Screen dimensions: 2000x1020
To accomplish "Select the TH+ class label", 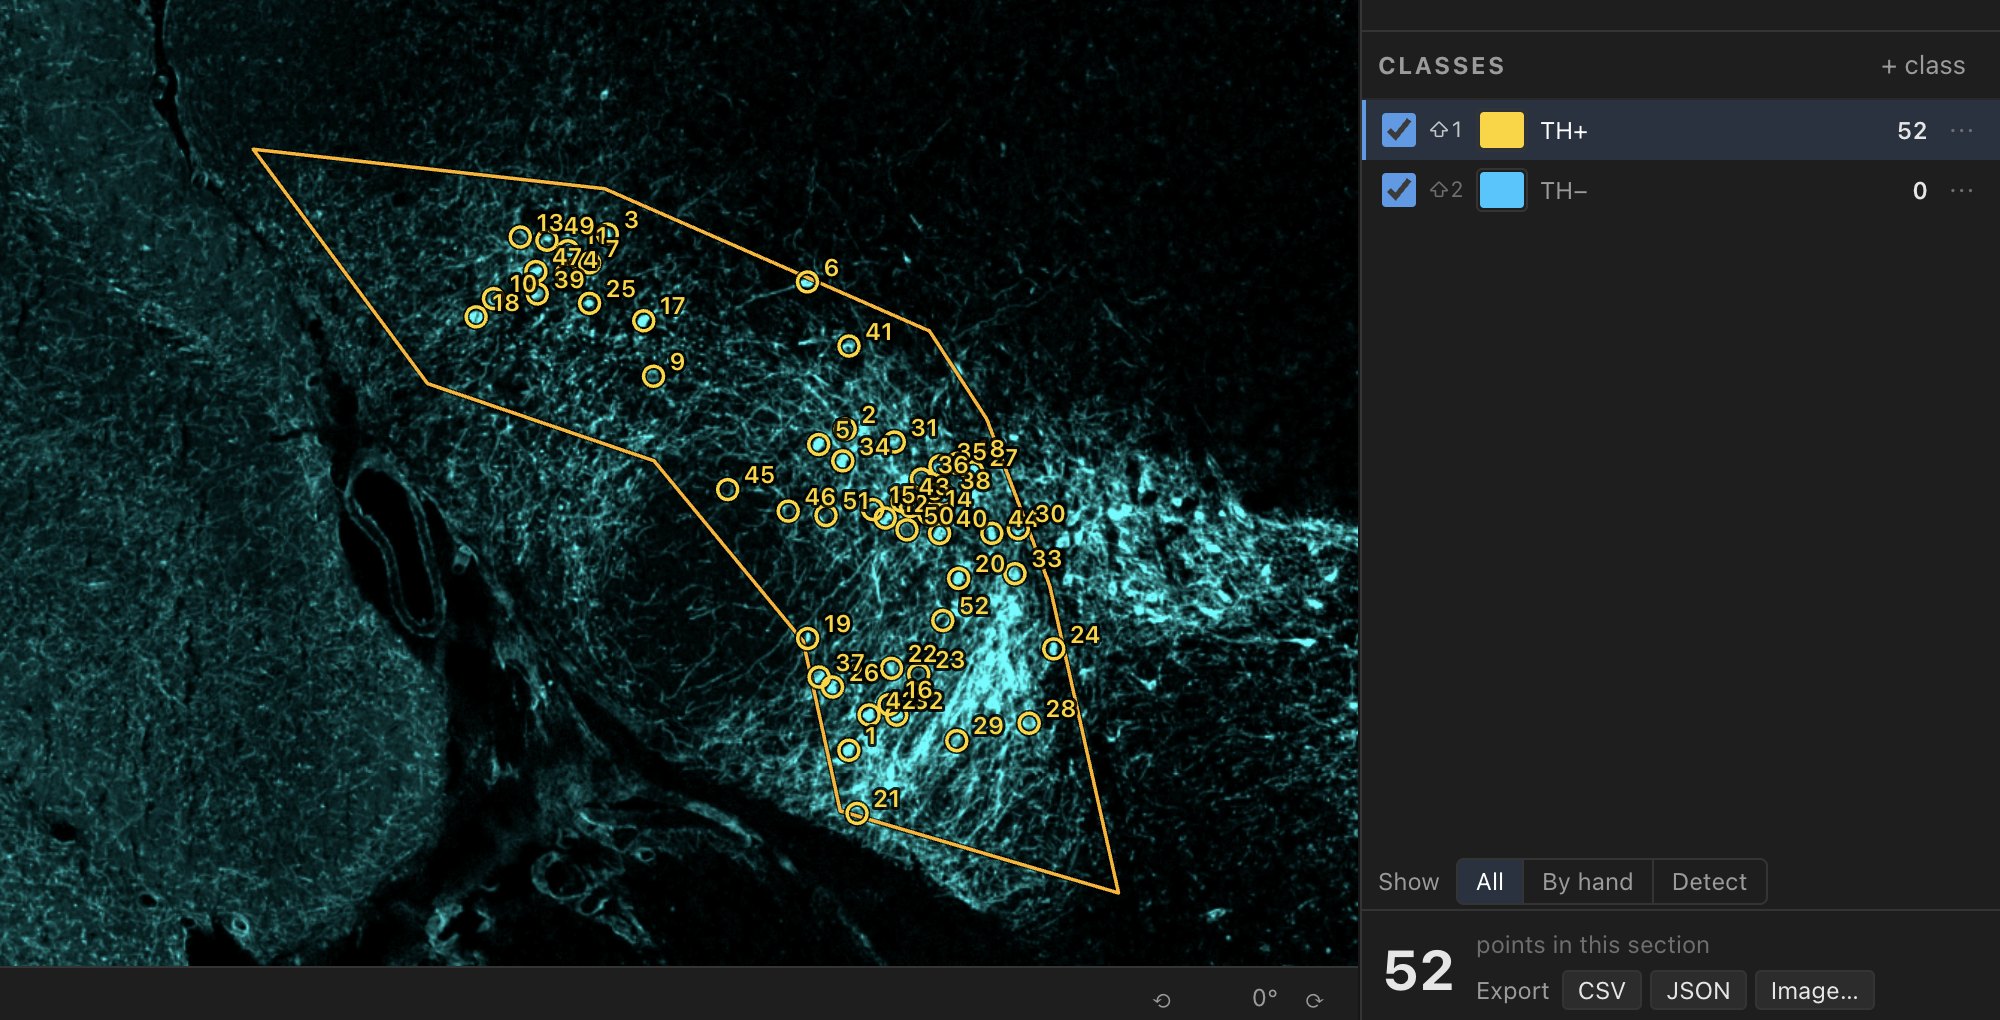I will point(1564,131).
